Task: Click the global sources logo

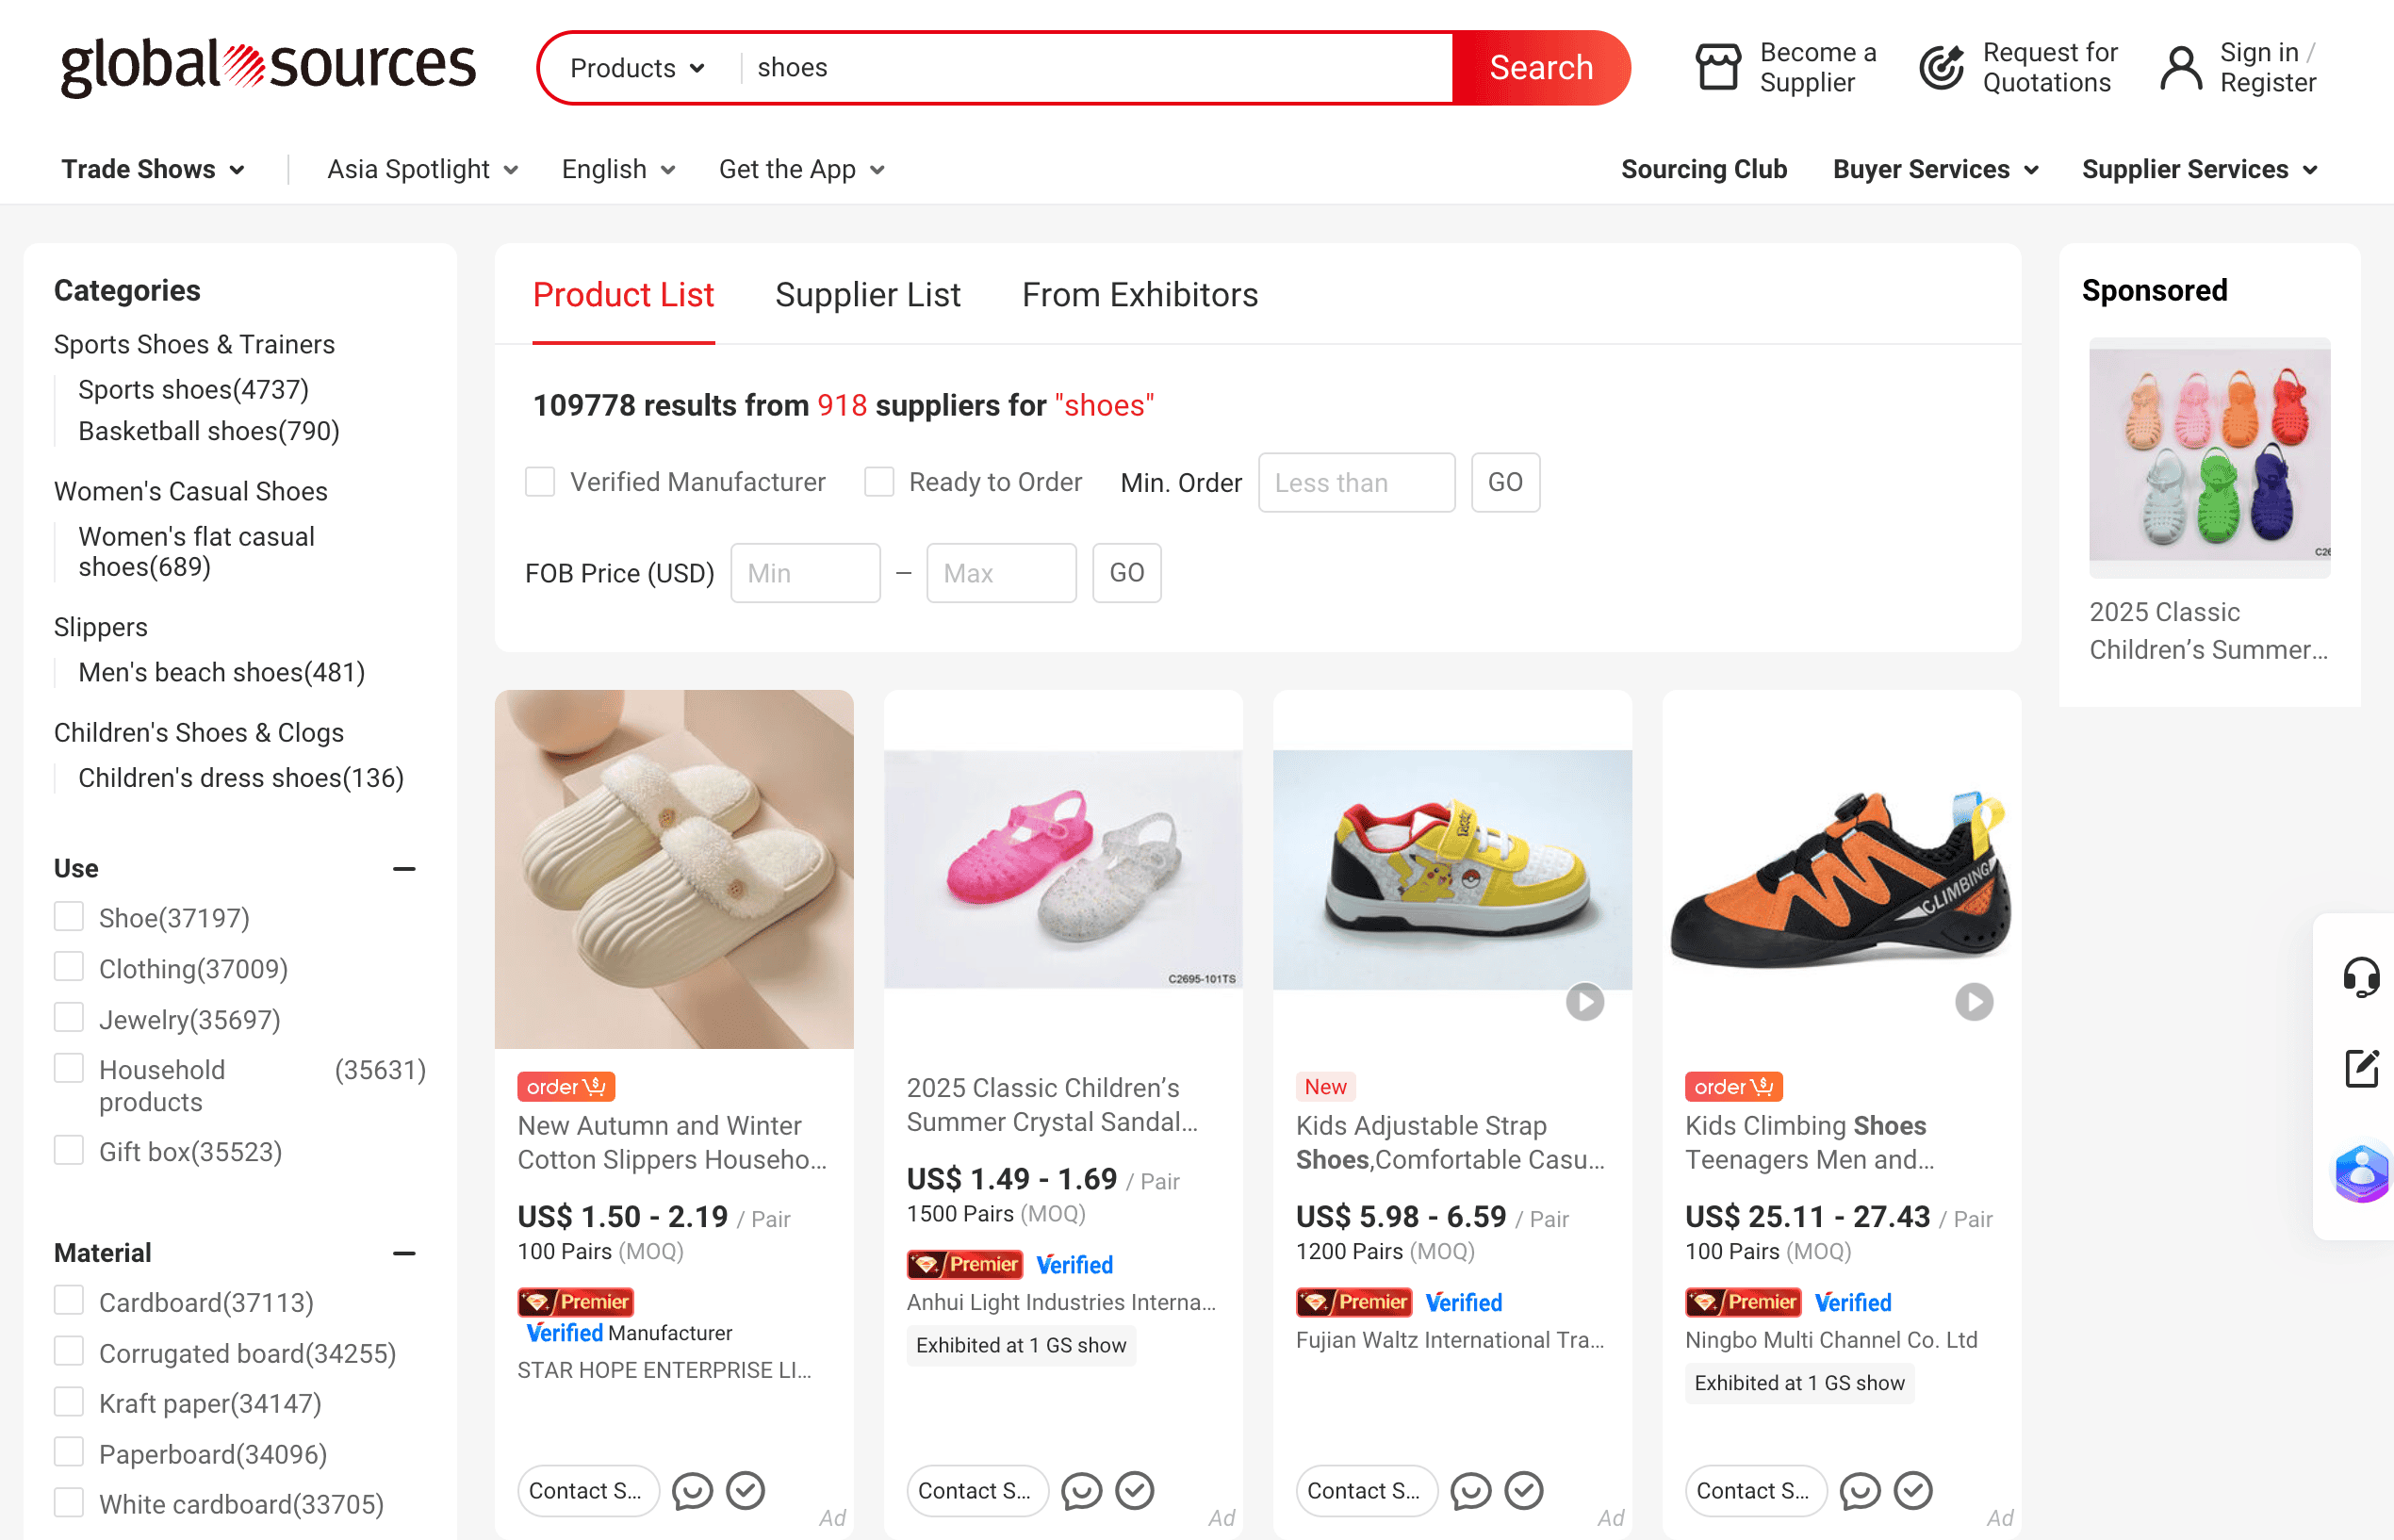Action: pyautogui.click(x=268, y=66)
